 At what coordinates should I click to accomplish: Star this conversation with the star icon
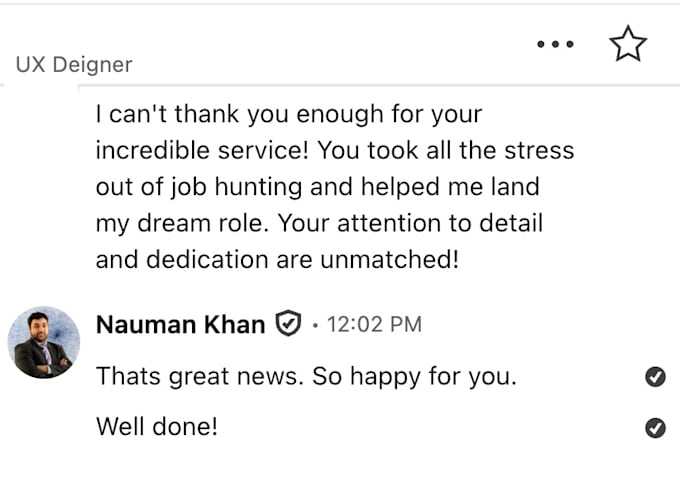(x=628, y=44)
